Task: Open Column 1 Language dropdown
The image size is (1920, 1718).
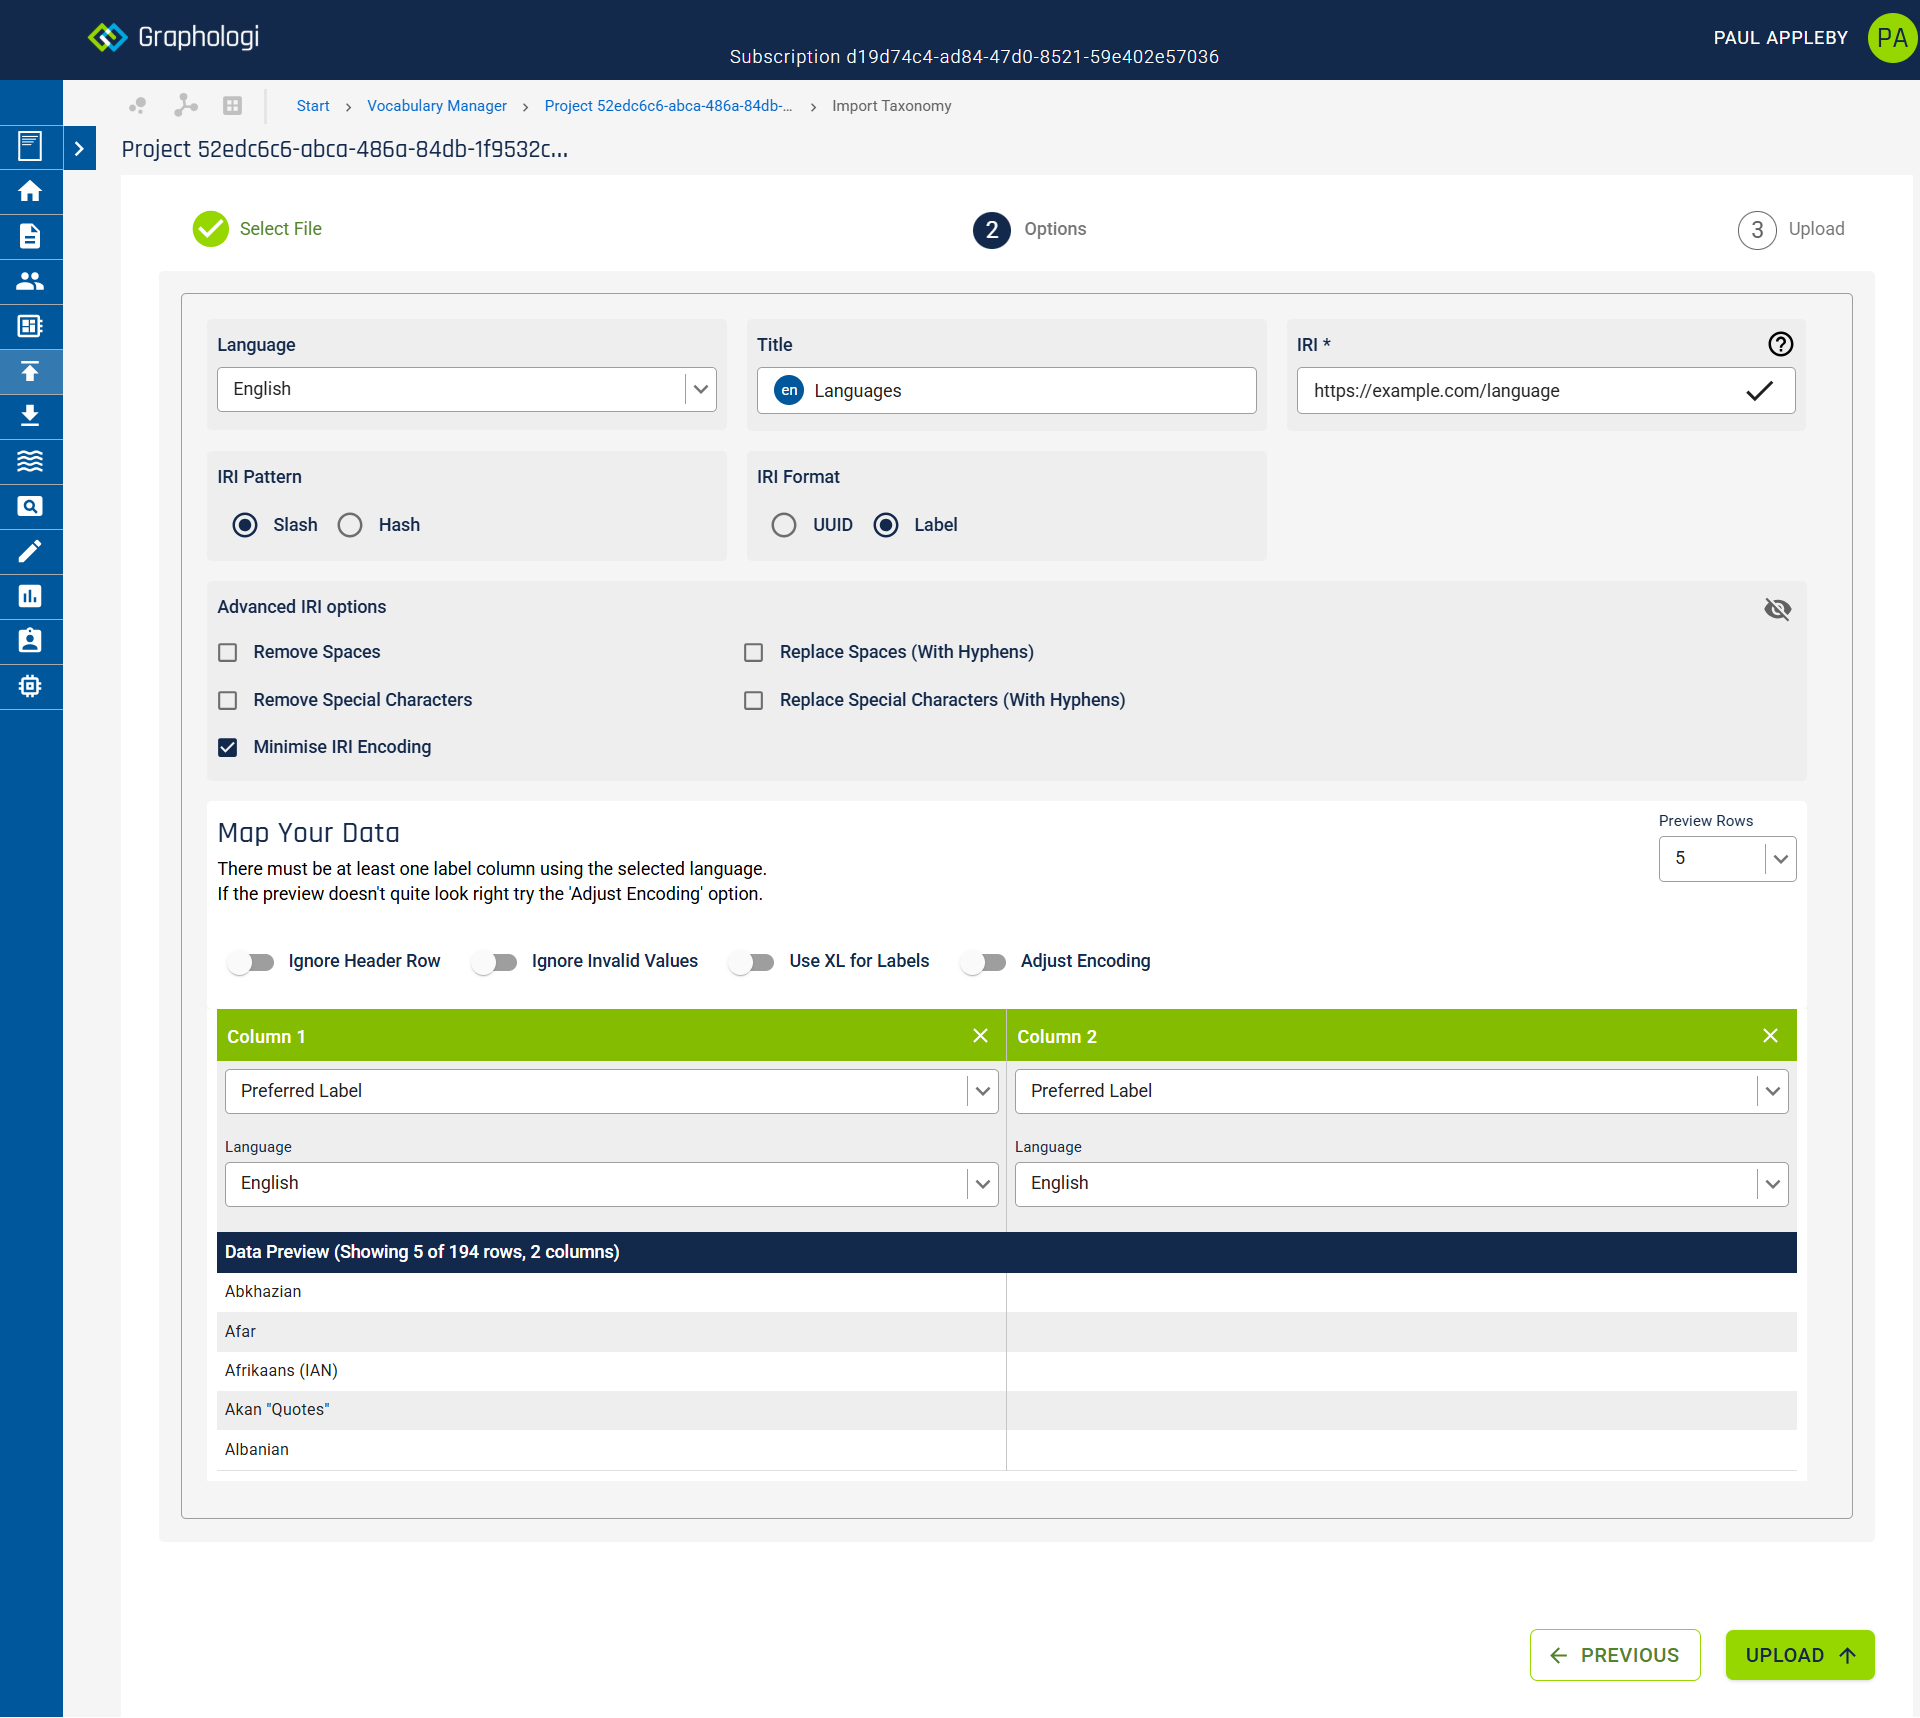Action: click(612, 1184)
